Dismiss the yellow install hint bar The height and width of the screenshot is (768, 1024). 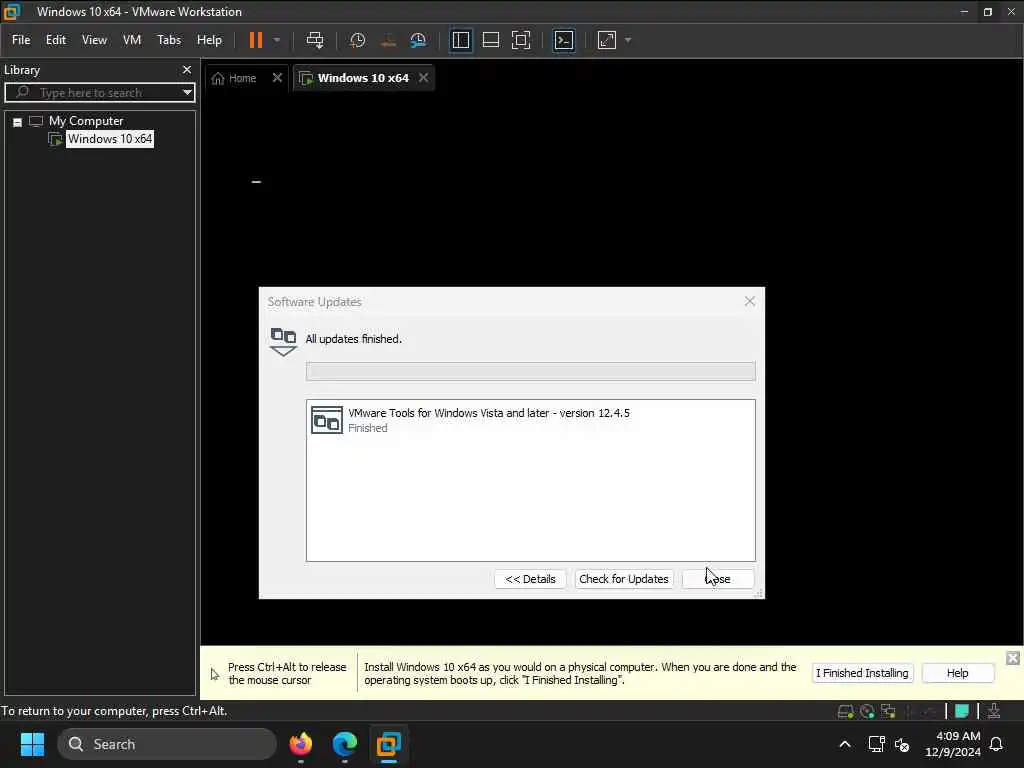[1013, 658]
